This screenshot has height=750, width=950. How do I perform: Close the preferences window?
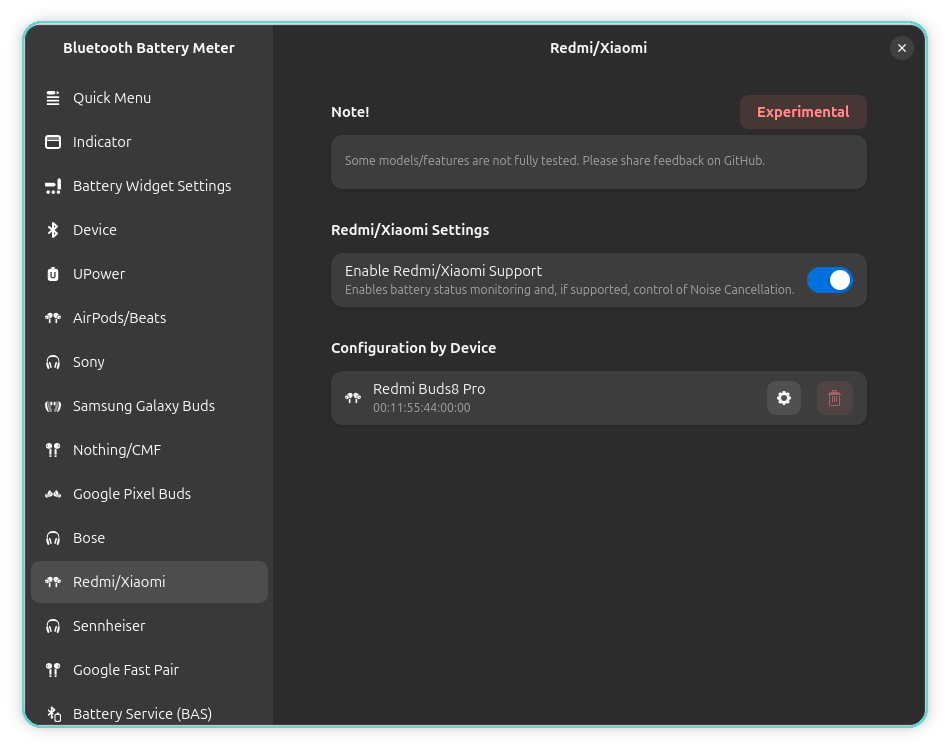pos(902,48)
